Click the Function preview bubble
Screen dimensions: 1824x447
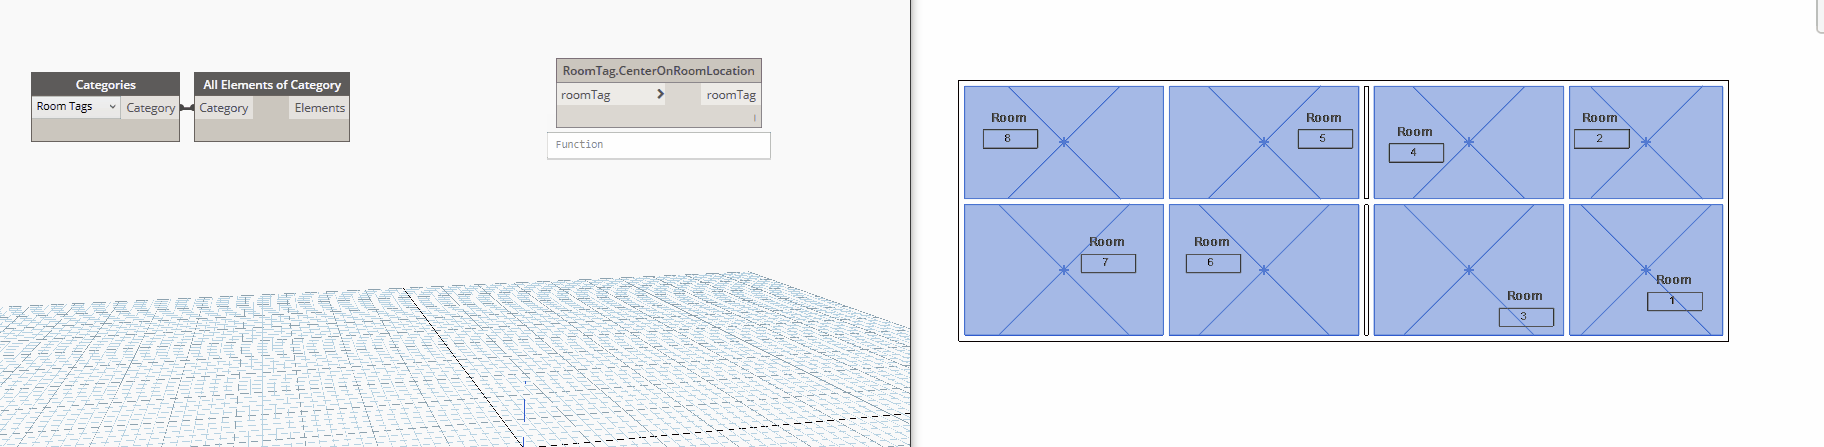pos(658,145)
